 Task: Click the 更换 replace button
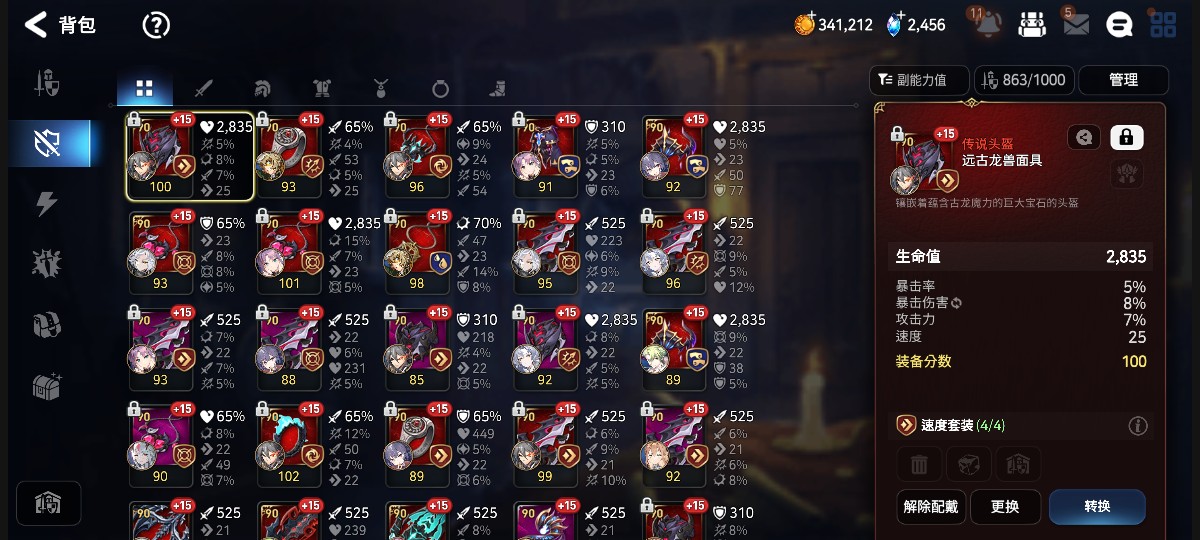pyautogui.click(x=1005, y=506)
